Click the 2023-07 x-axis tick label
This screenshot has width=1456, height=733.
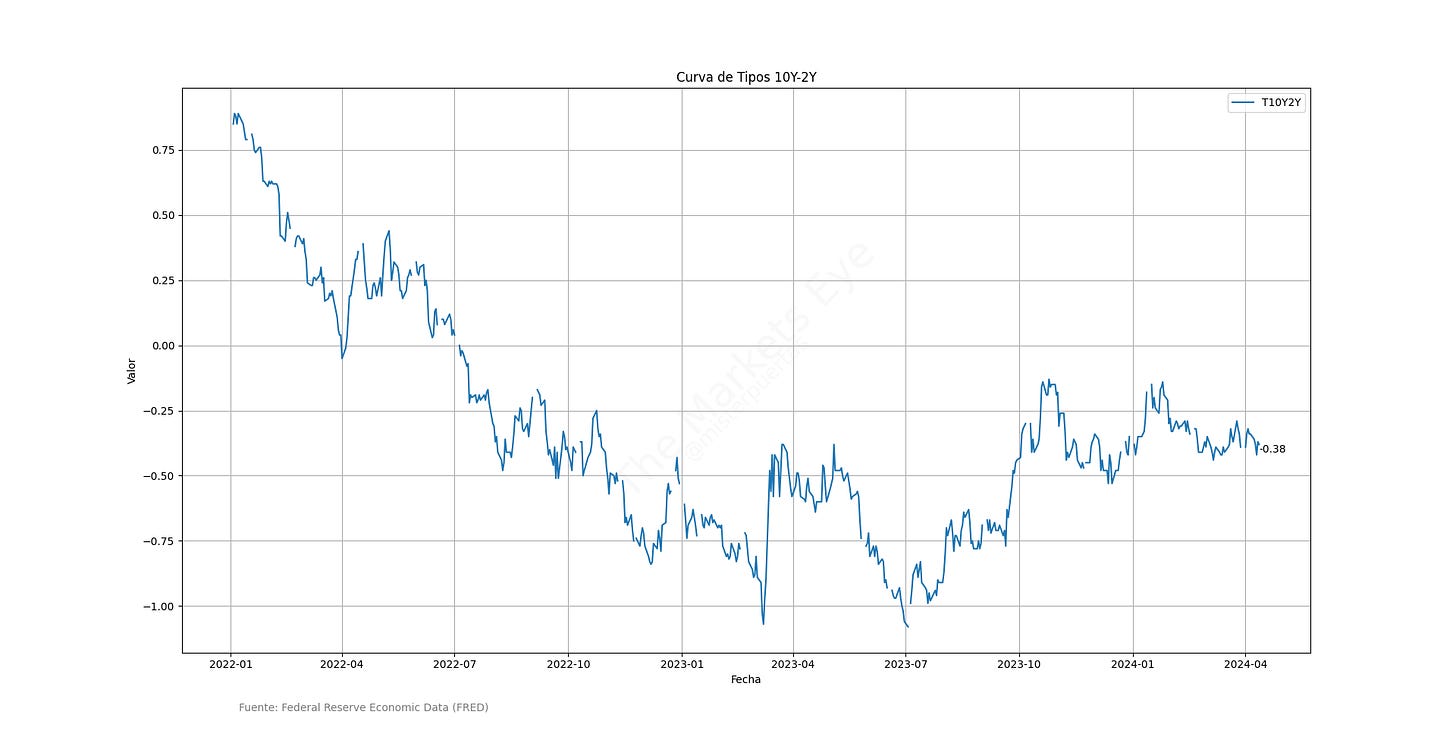906,664
